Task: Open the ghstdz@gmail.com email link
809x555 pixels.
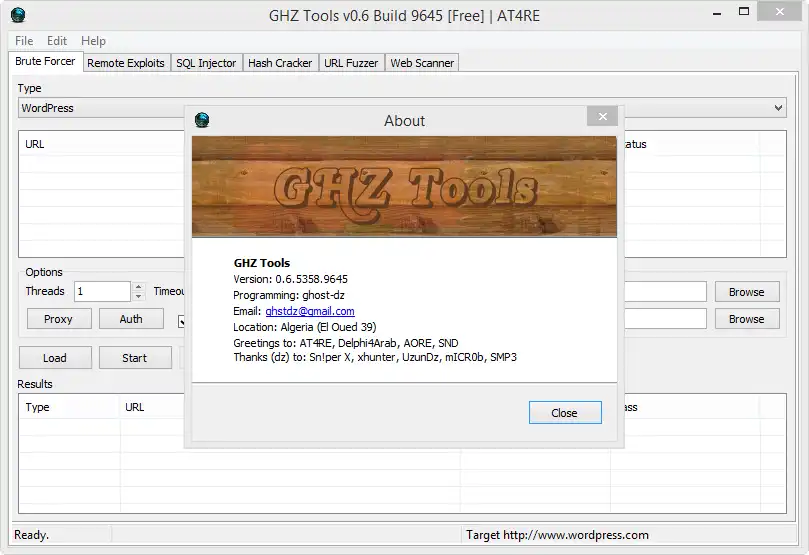Action: coord(310,311)
